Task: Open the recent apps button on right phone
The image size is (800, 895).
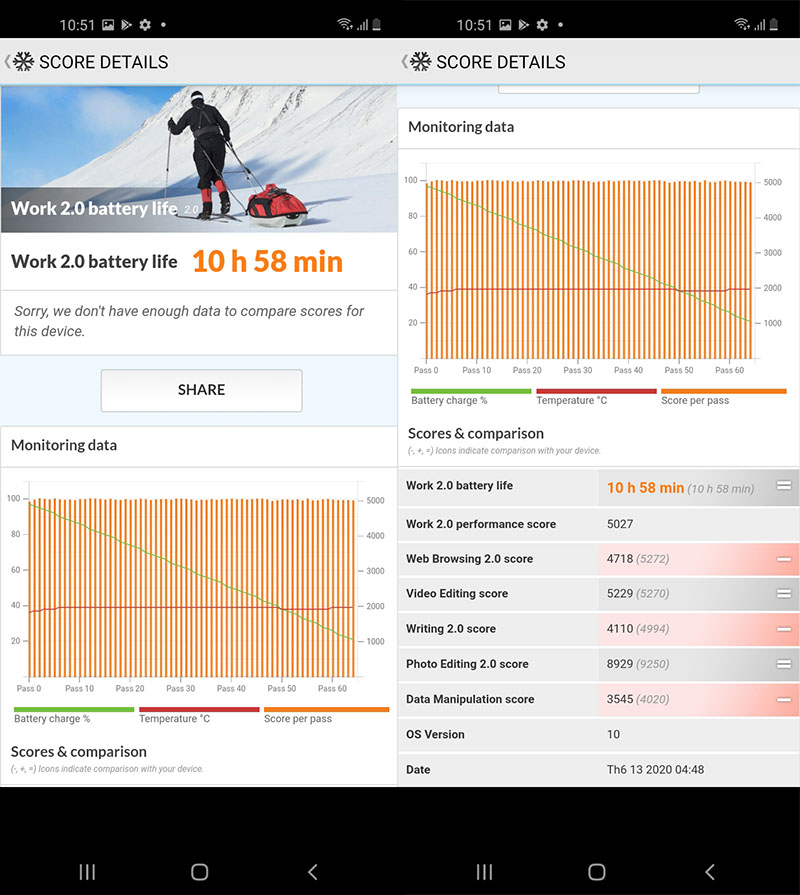Action: 484,872
